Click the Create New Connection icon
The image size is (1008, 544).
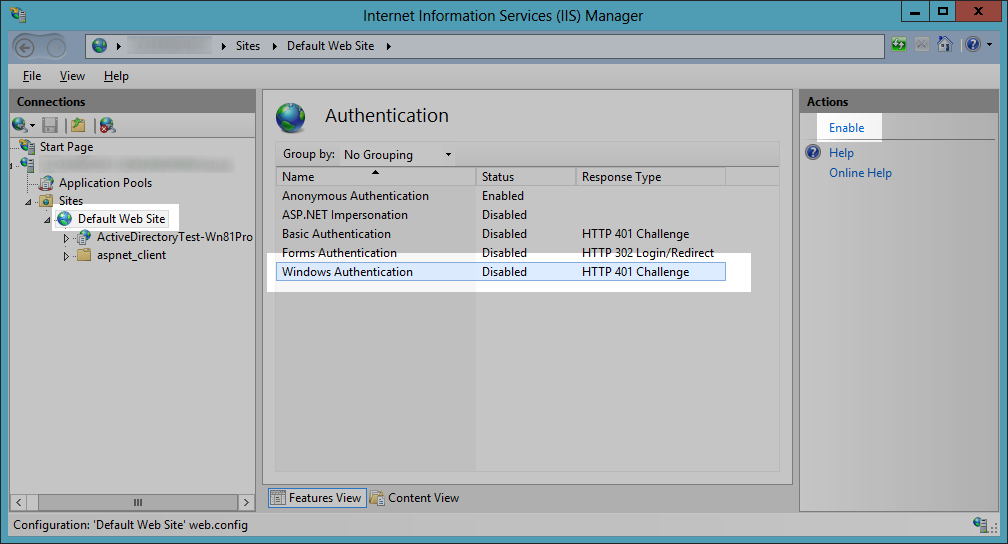point(19,125)
